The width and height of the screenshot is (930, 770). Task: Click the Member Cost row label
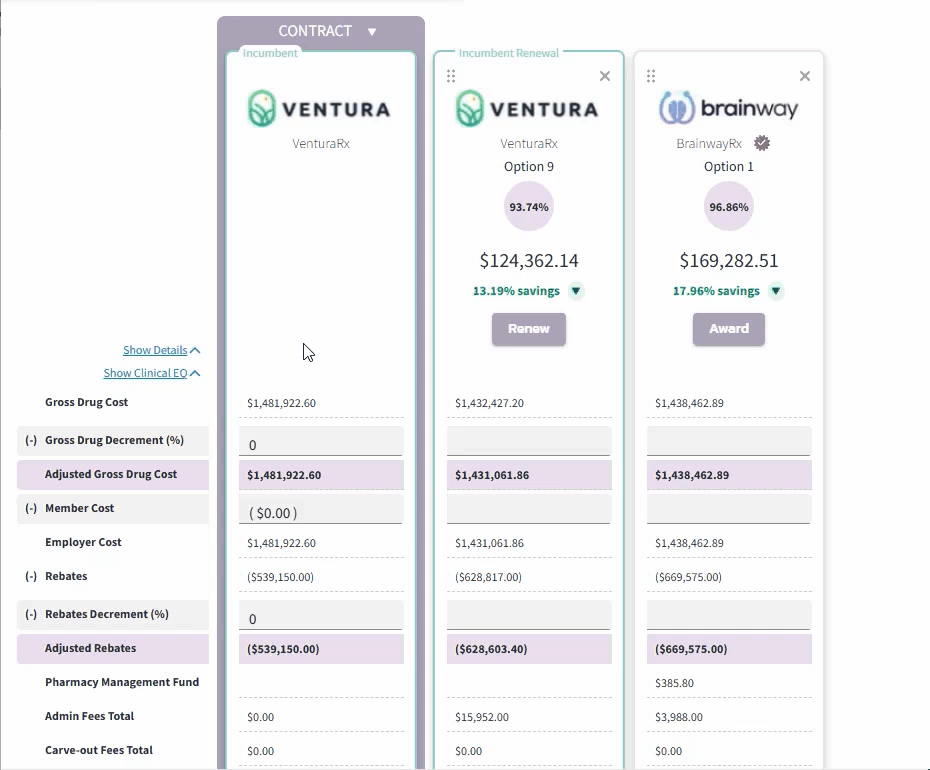[x=79, y=508]
